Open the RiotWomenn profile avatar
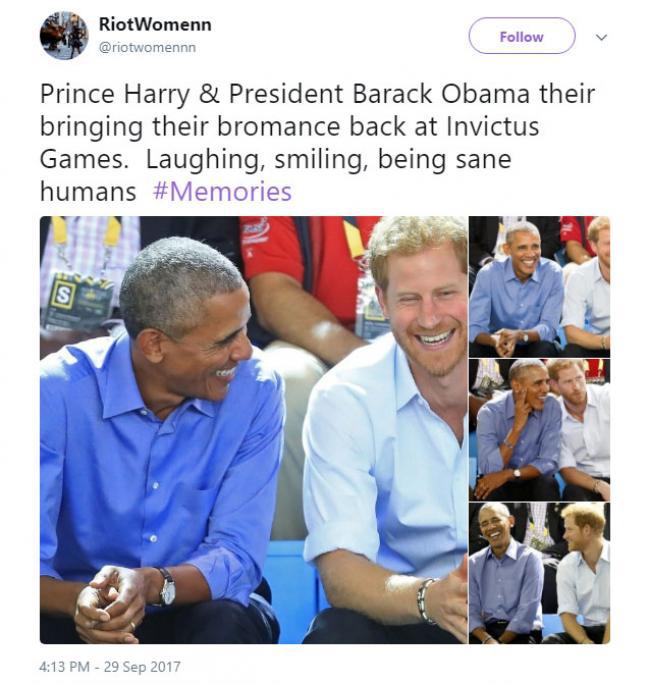Viewport: 650px width, 685px height. (64, 35)
